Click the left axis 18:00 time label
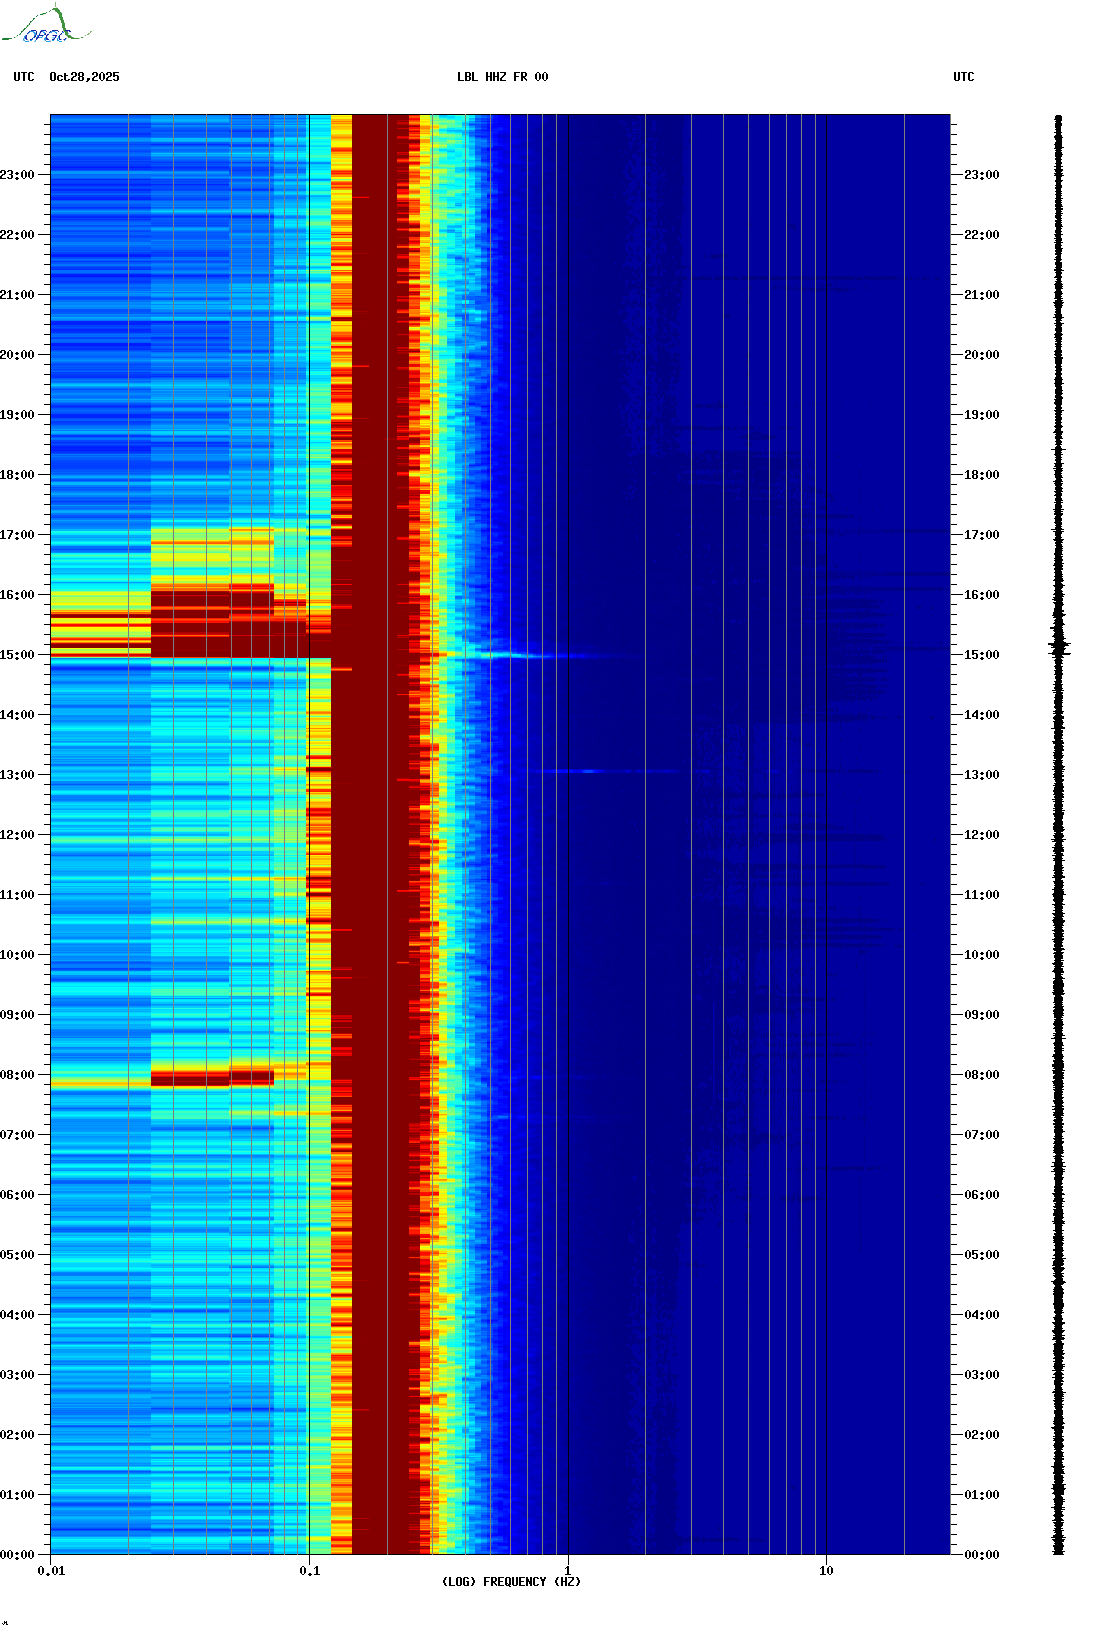 click(x=17, y=475)
